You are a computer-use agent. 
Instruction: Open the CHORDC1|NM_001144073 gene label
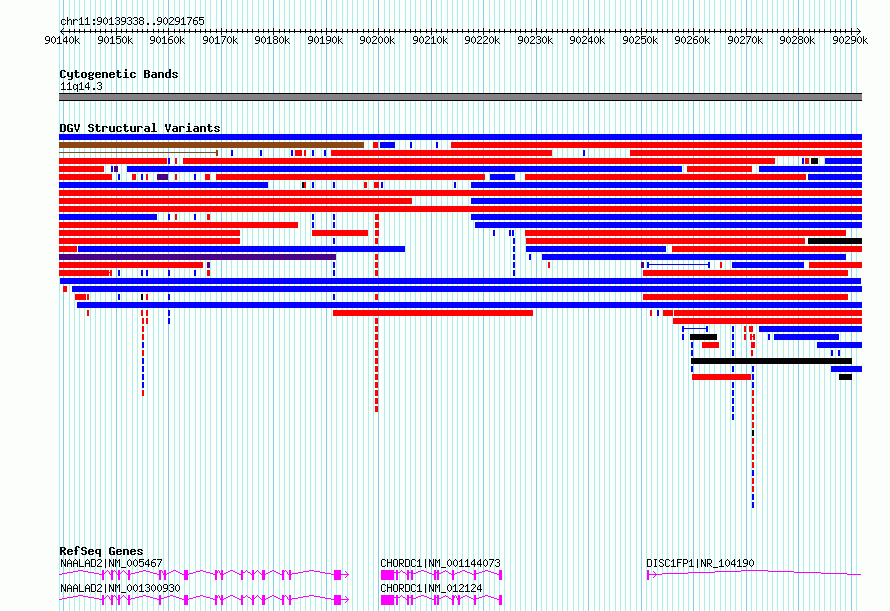point(440,563)
